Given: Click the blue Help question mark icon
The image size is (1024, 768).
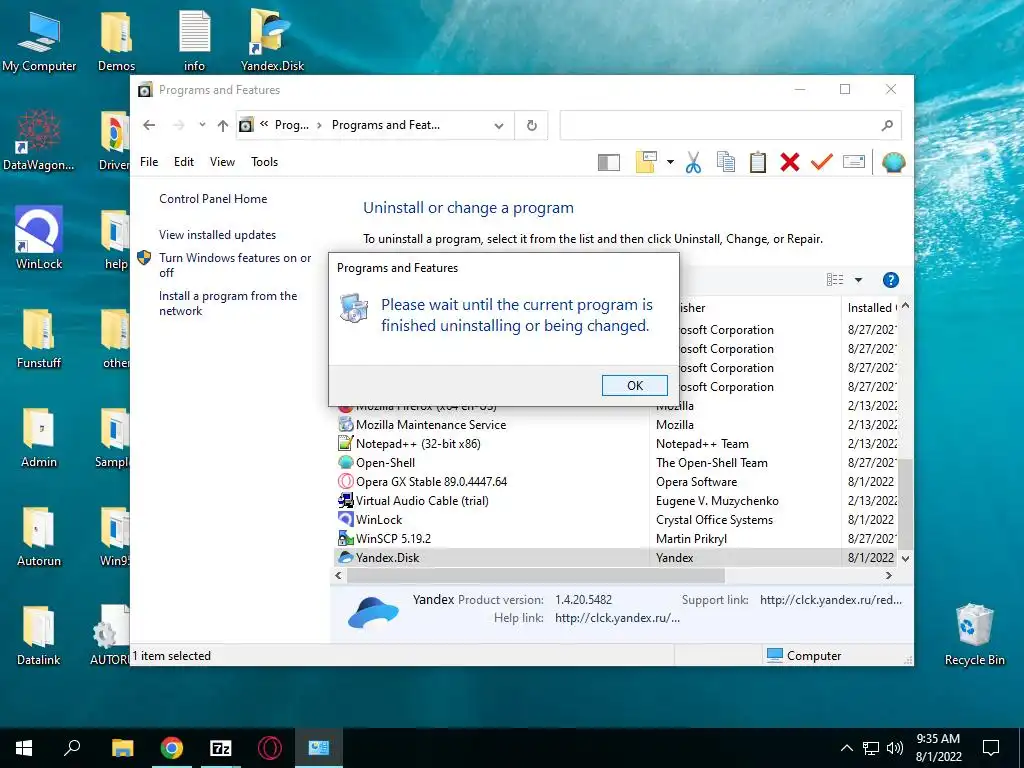Looking at the screenshot, I should [891, 280].
